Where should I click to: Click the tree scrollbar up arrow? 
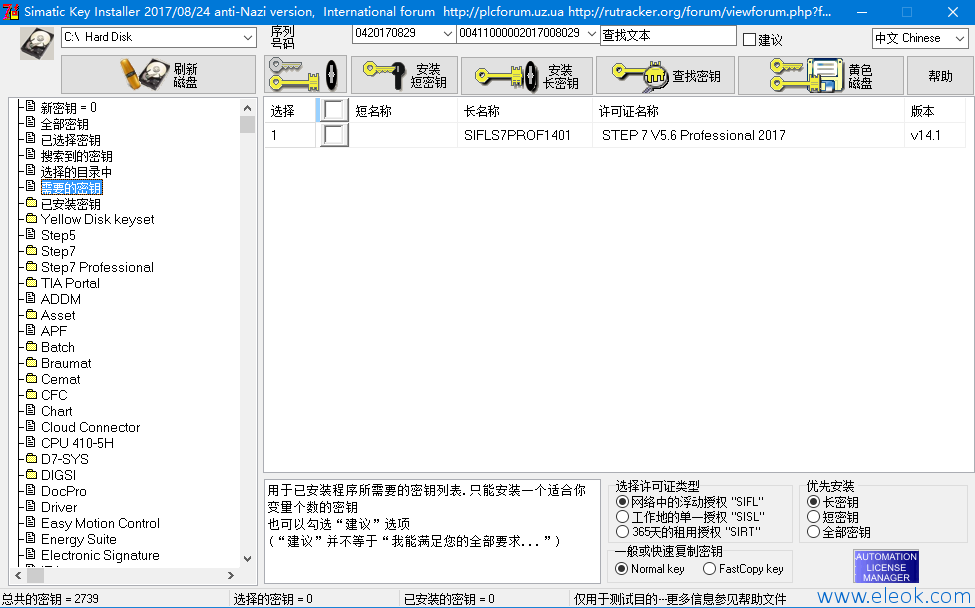247,107
